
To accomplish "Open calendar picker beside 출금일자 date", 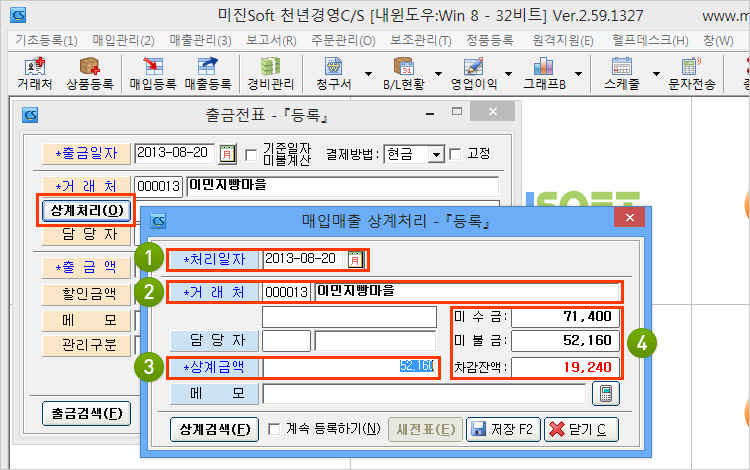I will [227, 154].
